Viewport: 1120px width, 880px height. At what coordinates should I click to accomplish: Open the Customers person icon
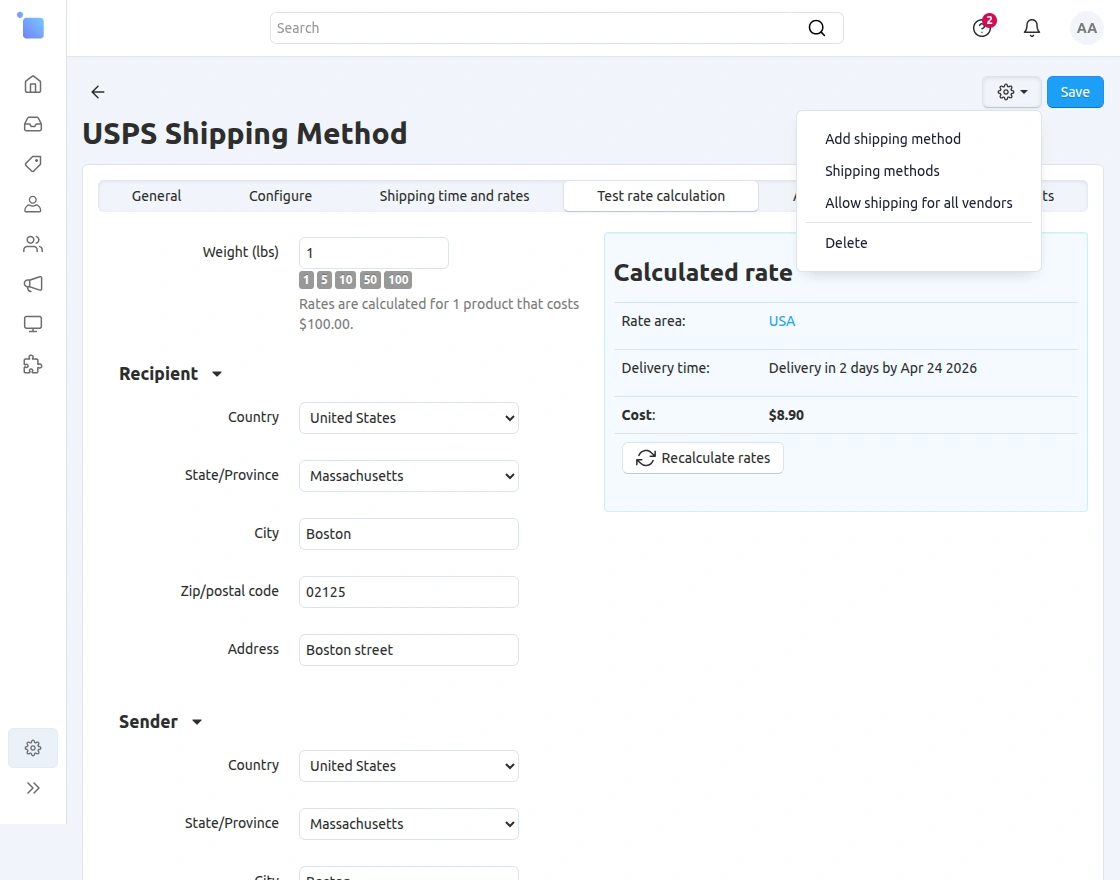[x=33, y=204]
